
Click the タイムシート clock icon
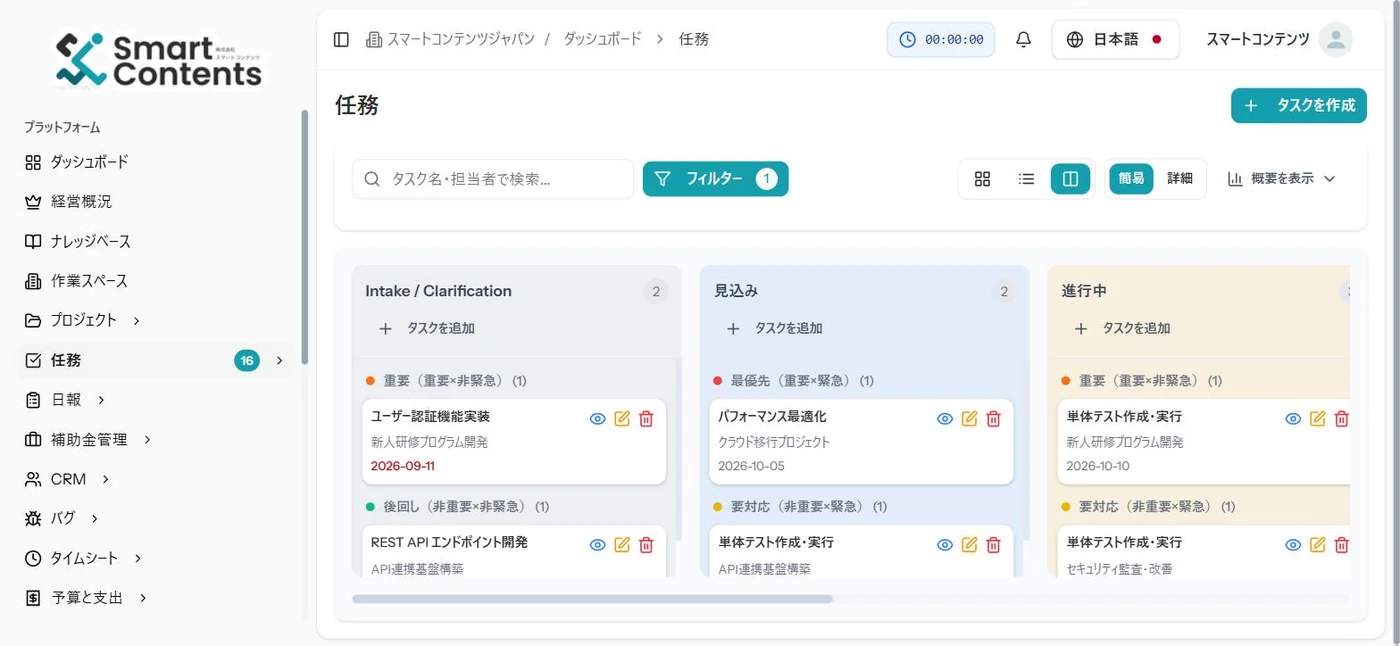[33, 558]
